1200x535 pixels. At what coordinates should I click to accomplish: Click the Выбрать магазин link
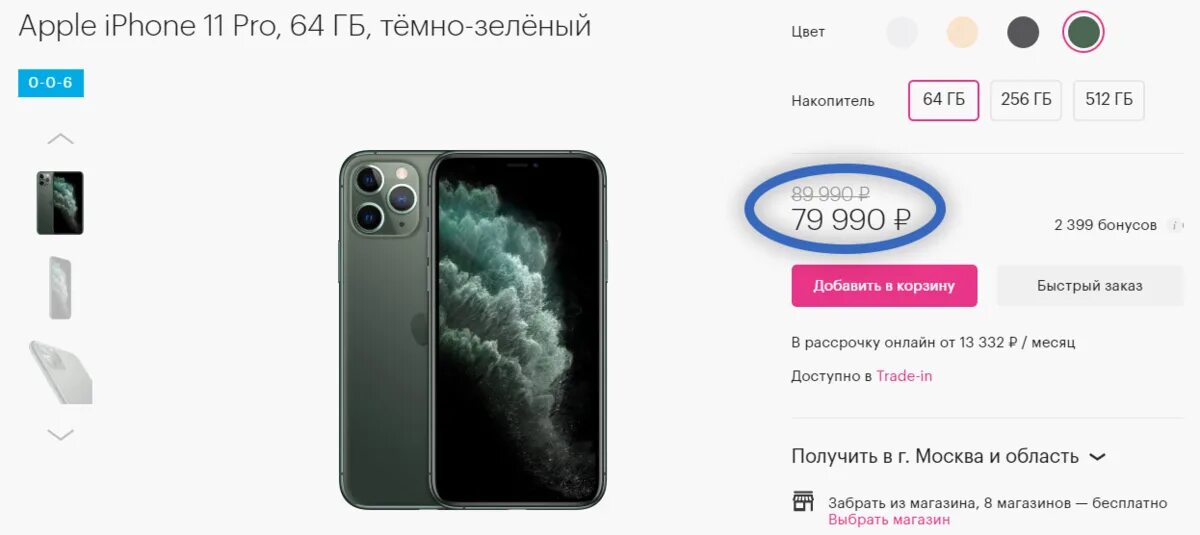889,520
